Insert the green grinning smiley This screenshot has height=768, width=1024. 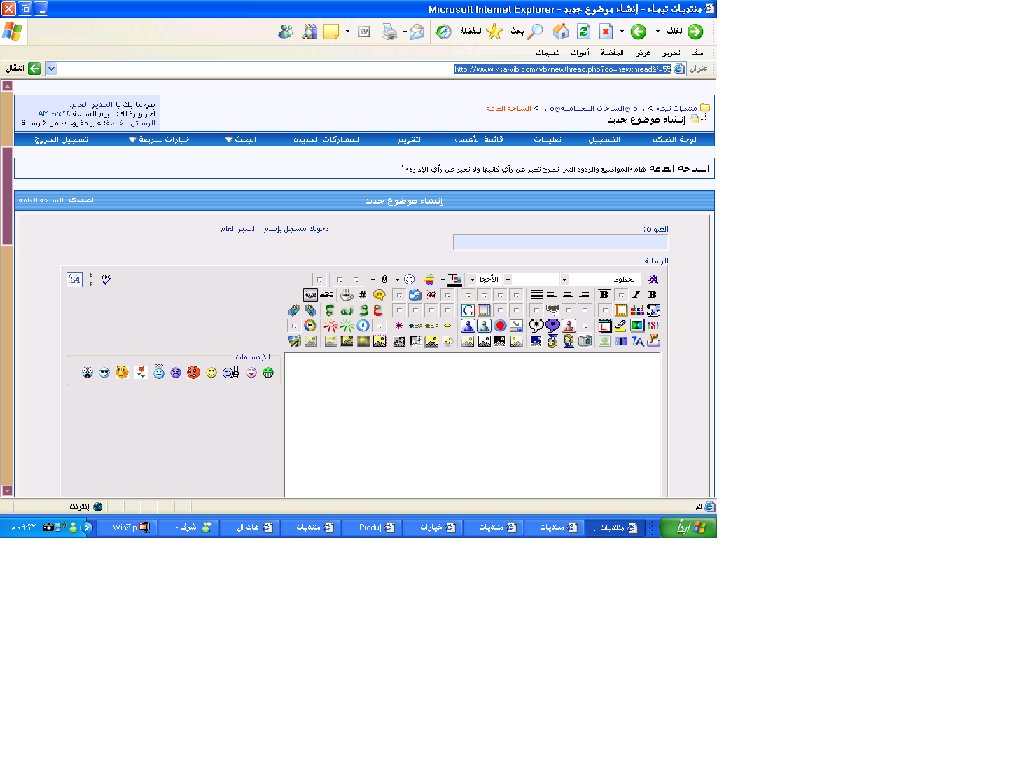click(268, 372)
